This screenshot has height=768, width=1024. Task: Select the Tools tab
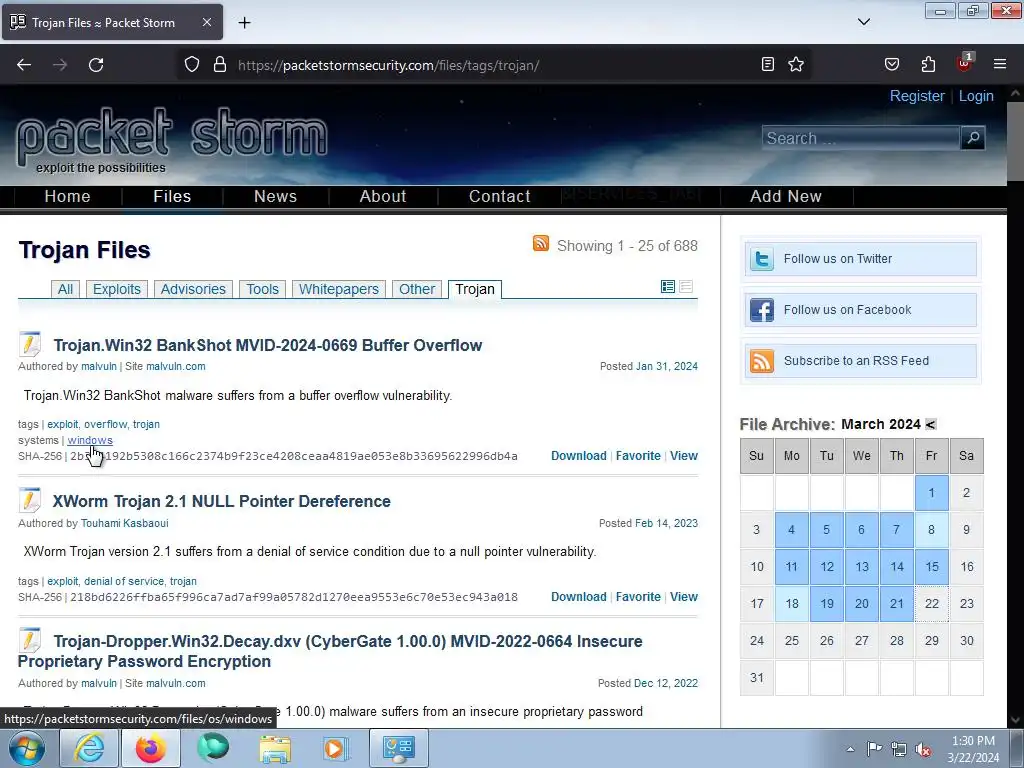pyautogui.click(x=263, y=289)
